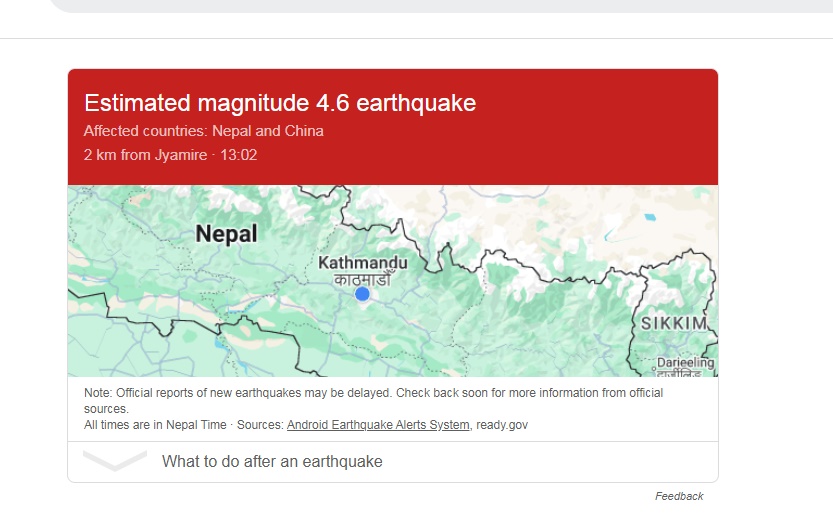Click the '2 km from Jyamire · 13:02' line
This screenshot has width=833, height=525.
click(x=170, y=155)
